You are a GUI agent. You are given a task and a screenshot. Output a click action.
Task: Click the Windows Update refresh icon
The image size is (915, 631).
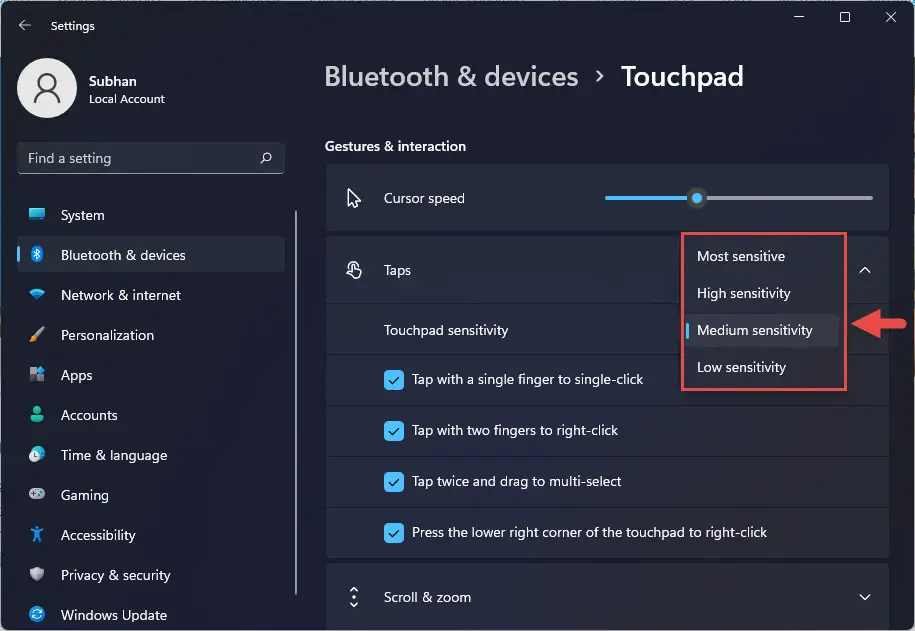[x=37, y=614]
